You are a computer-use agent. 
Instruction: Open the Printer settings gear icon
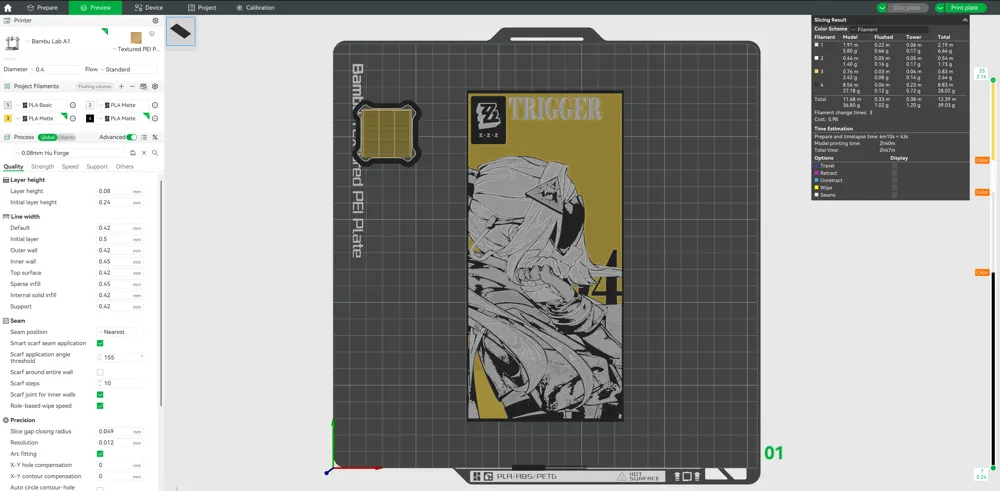(x=155, y=20)
